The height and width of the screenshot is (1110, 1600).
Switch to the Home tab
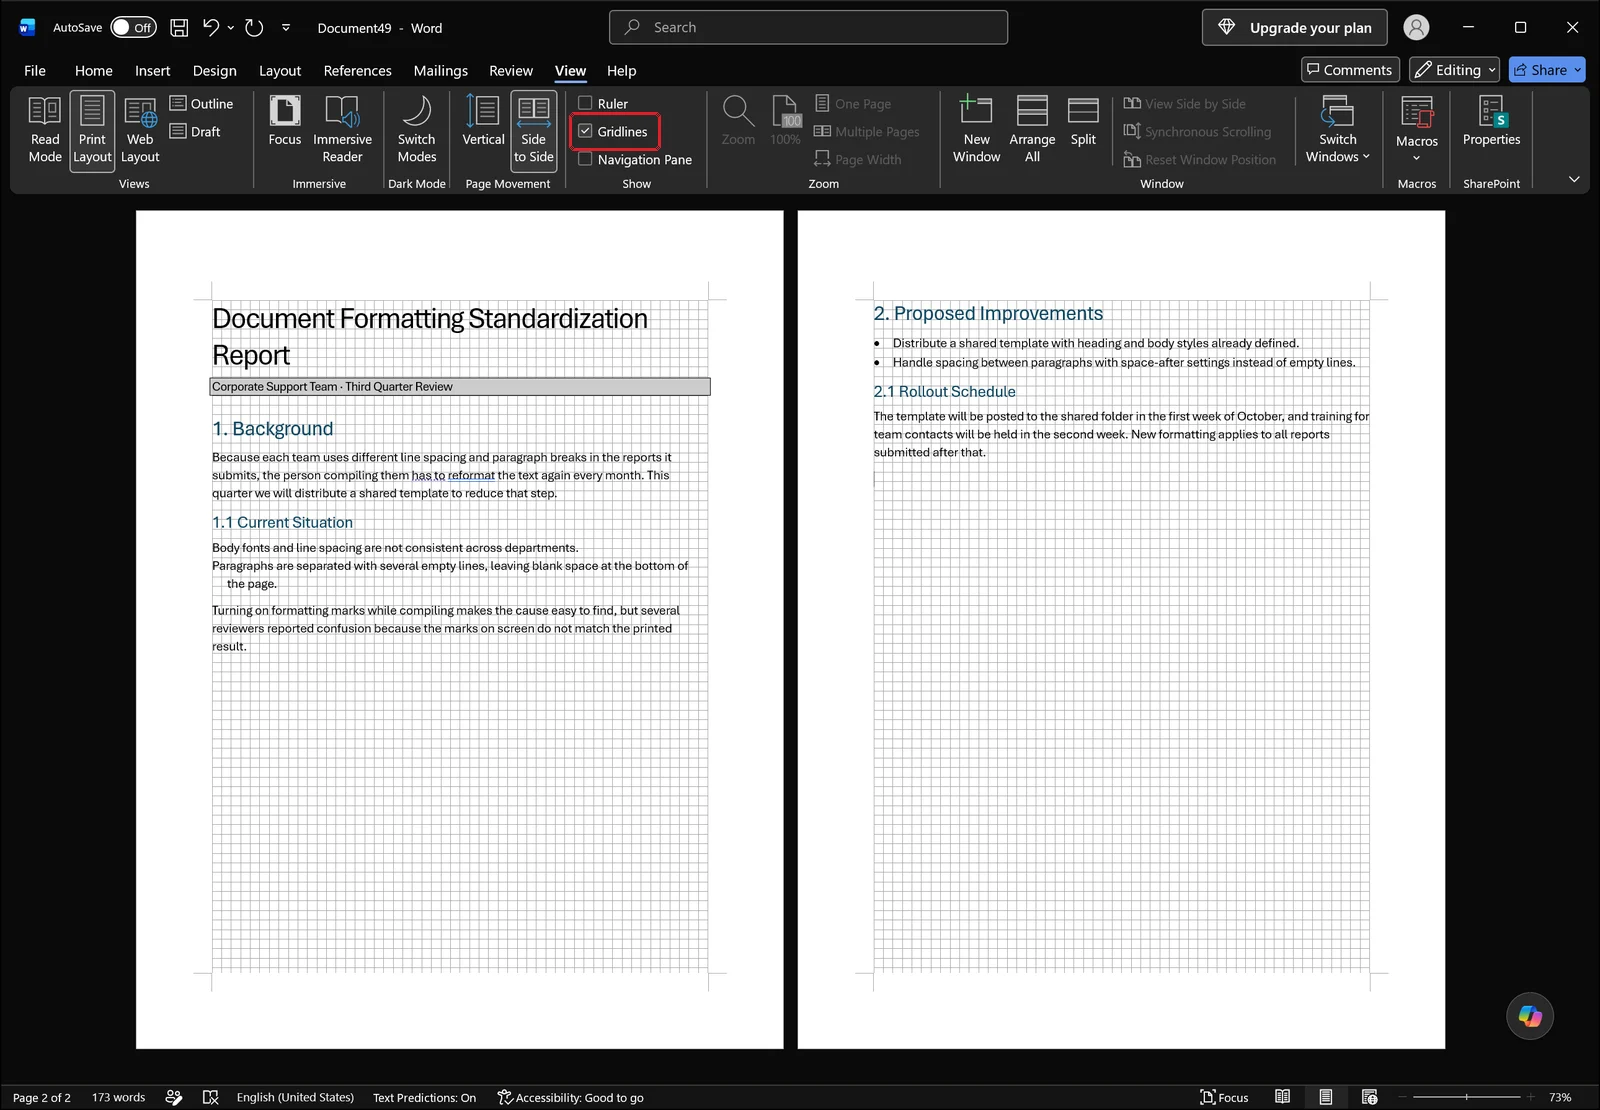click(x=94, y=70)
